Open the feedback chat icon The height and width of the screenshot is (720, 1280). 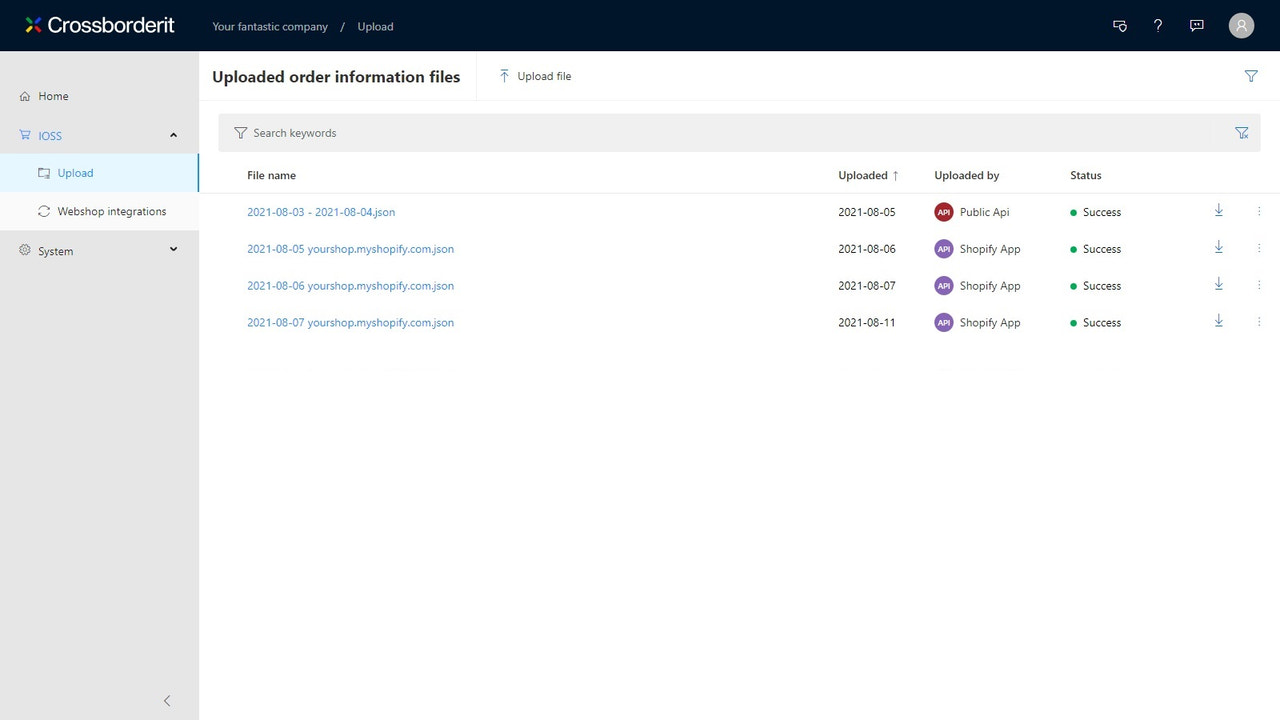(x=1196, y=26)
